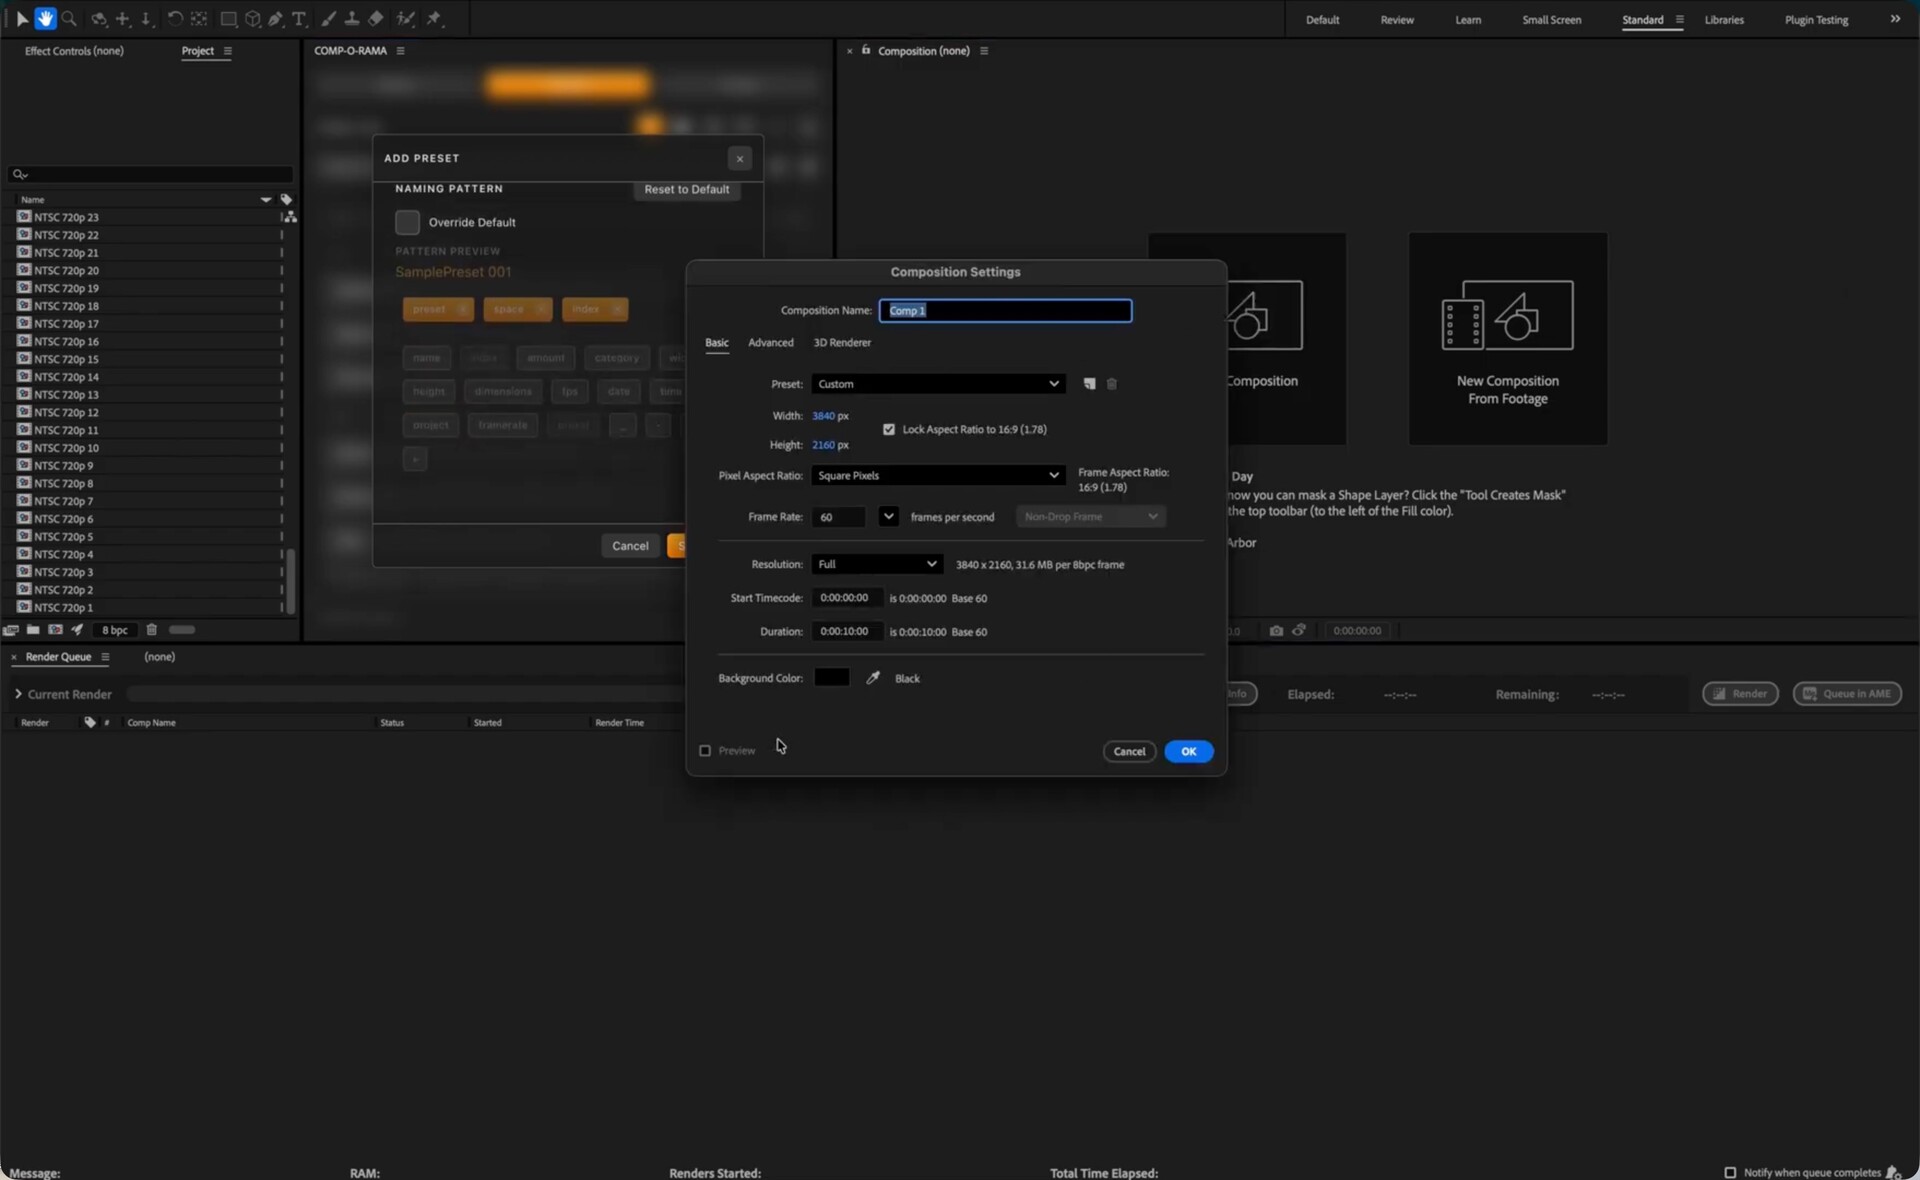Image resolution: width=1920 pixels, height=1180 pixels.
Task: Switch to the Review workspace
Action: click(1397, 20)
